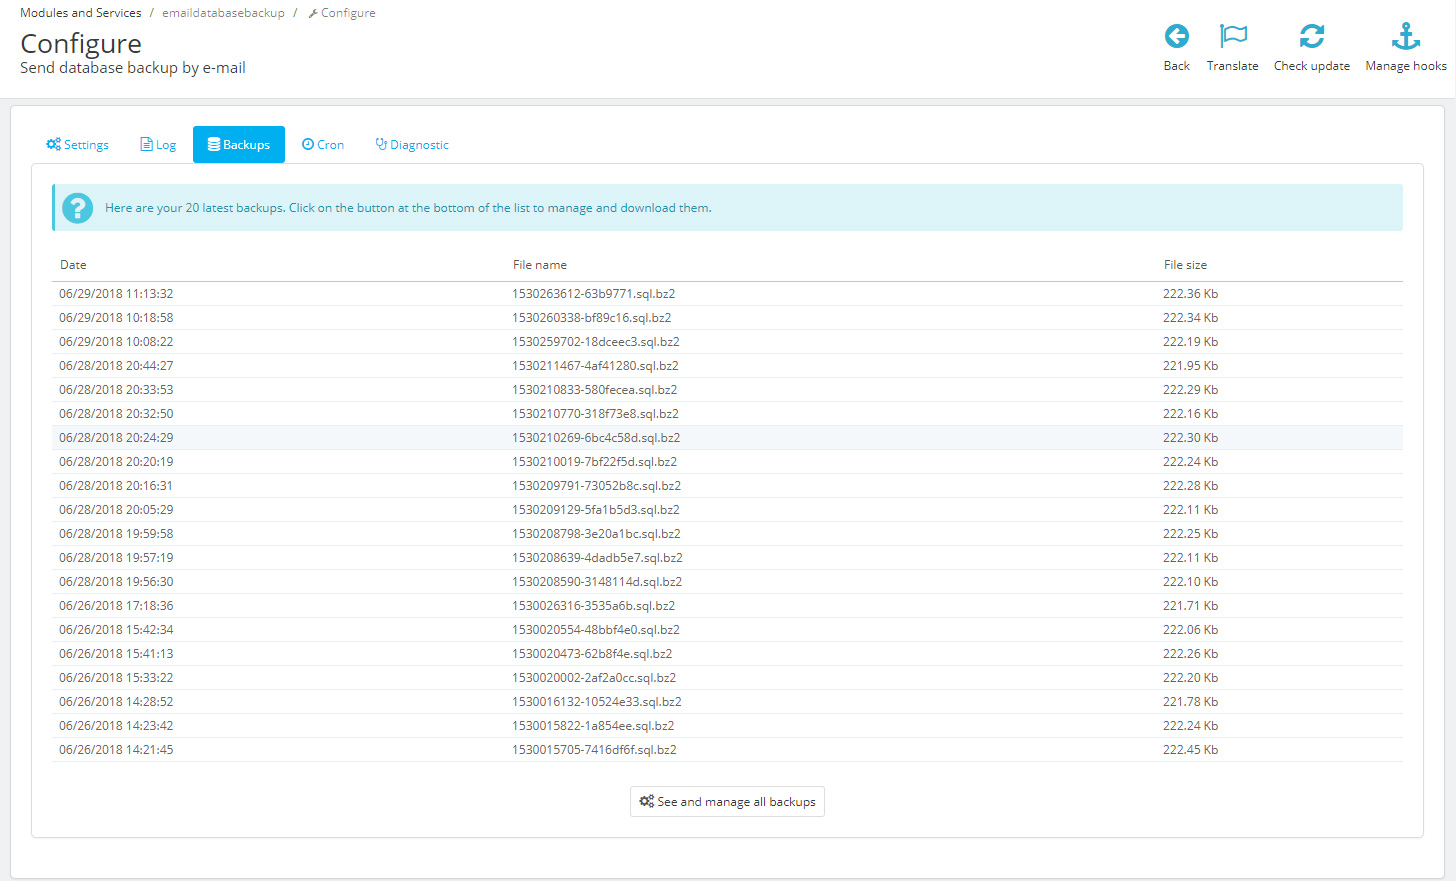This screenshot has width=1456, height=881.
Task: Click the File name column header
Action: (539, 265)
